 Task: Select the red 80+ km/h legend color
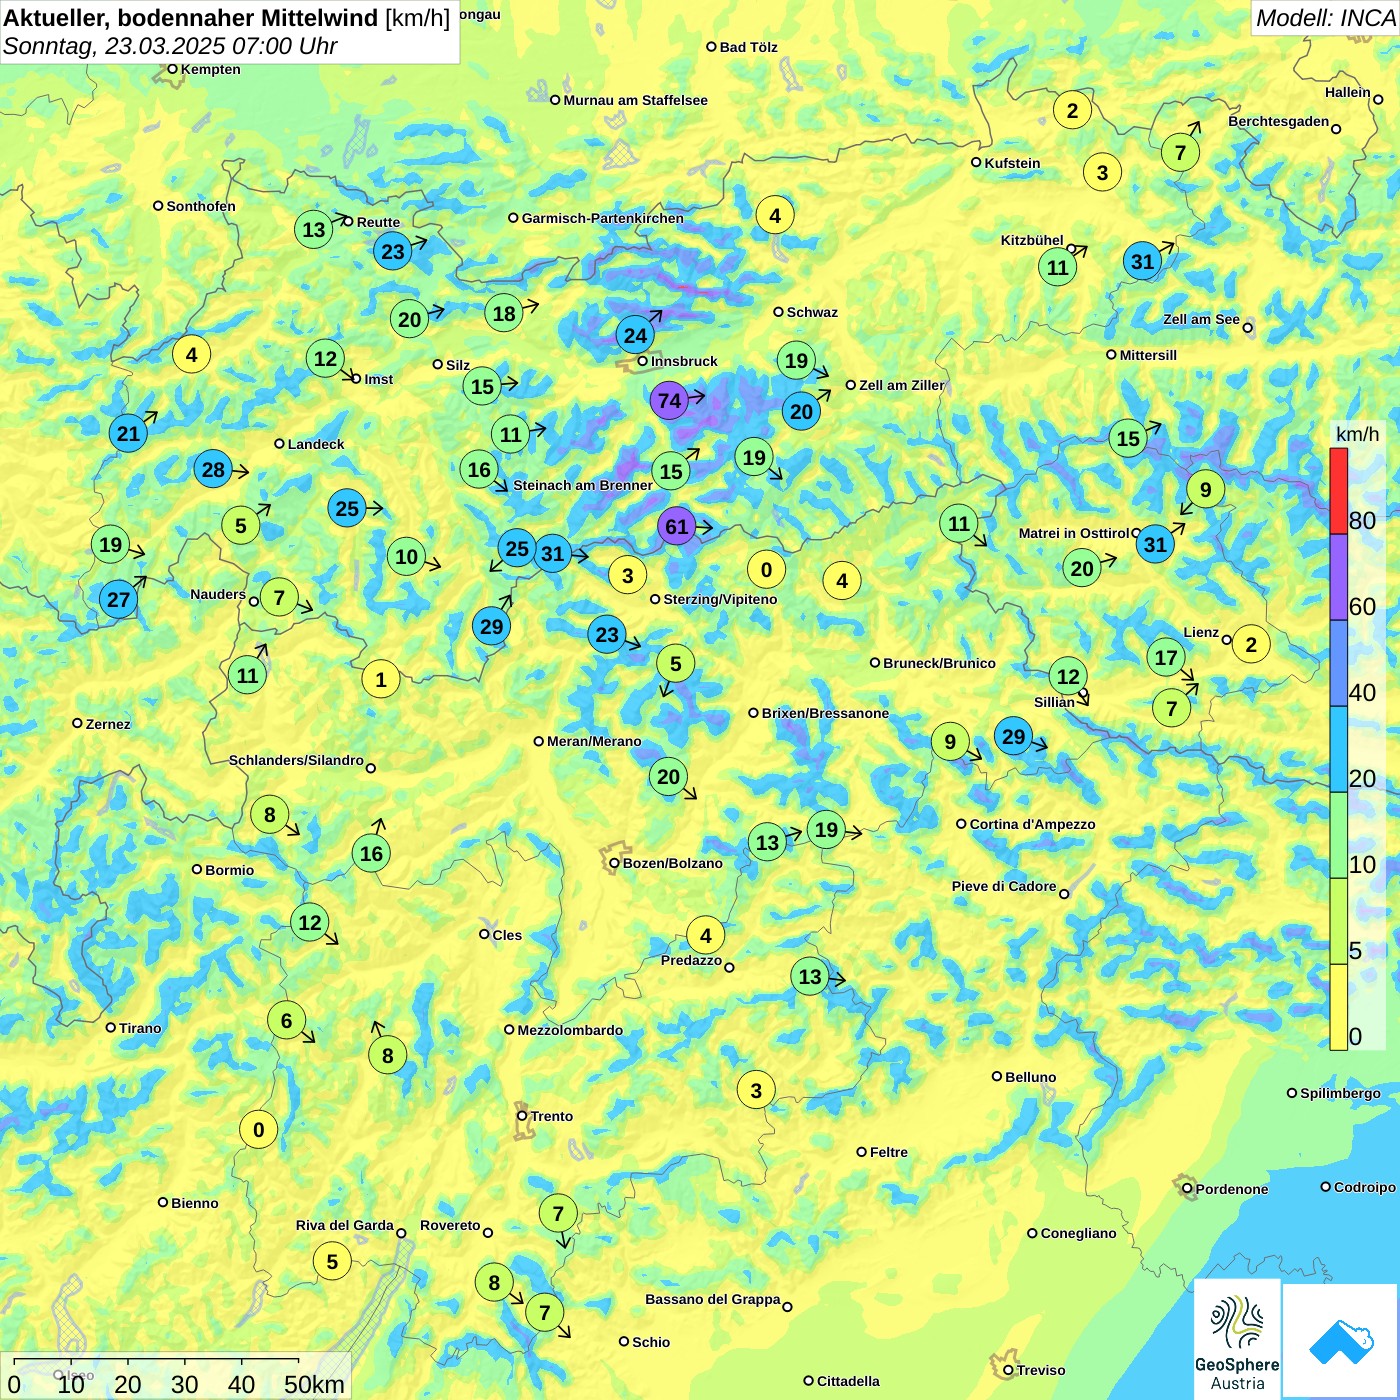pos(1338,490)
